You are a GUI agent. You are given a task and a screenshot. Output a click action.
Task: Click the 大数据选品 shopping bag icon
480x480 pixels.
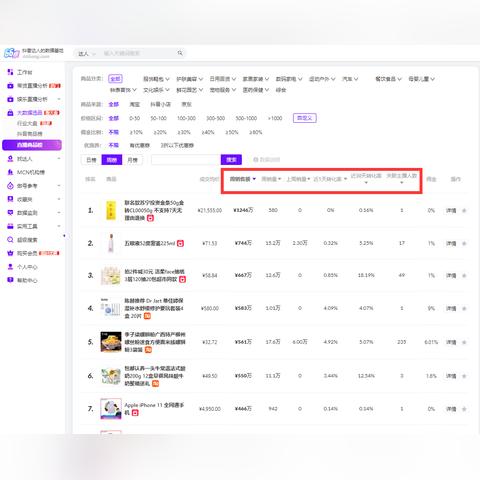(x=10, y=113)
